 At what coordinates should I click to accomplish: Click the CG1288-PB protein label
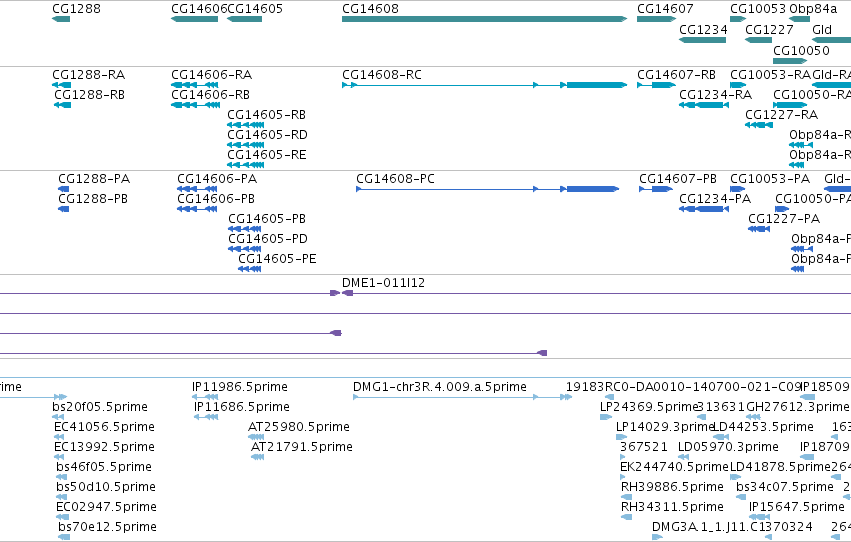click(93, 199)
